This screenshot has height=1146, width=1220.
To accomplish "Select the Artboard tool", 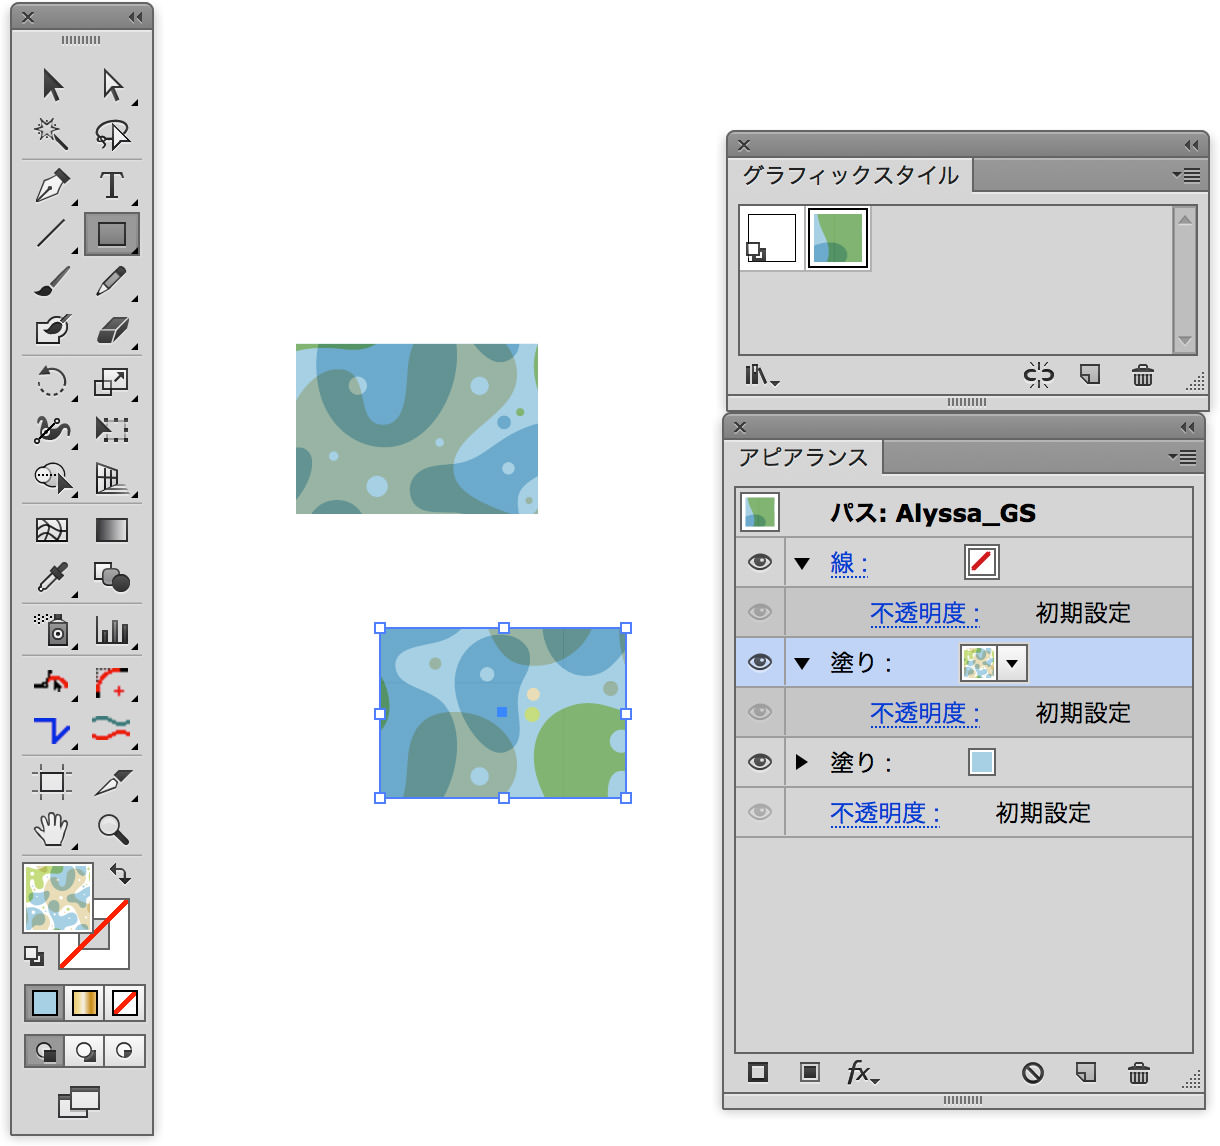I will click(x=52, y=781).
